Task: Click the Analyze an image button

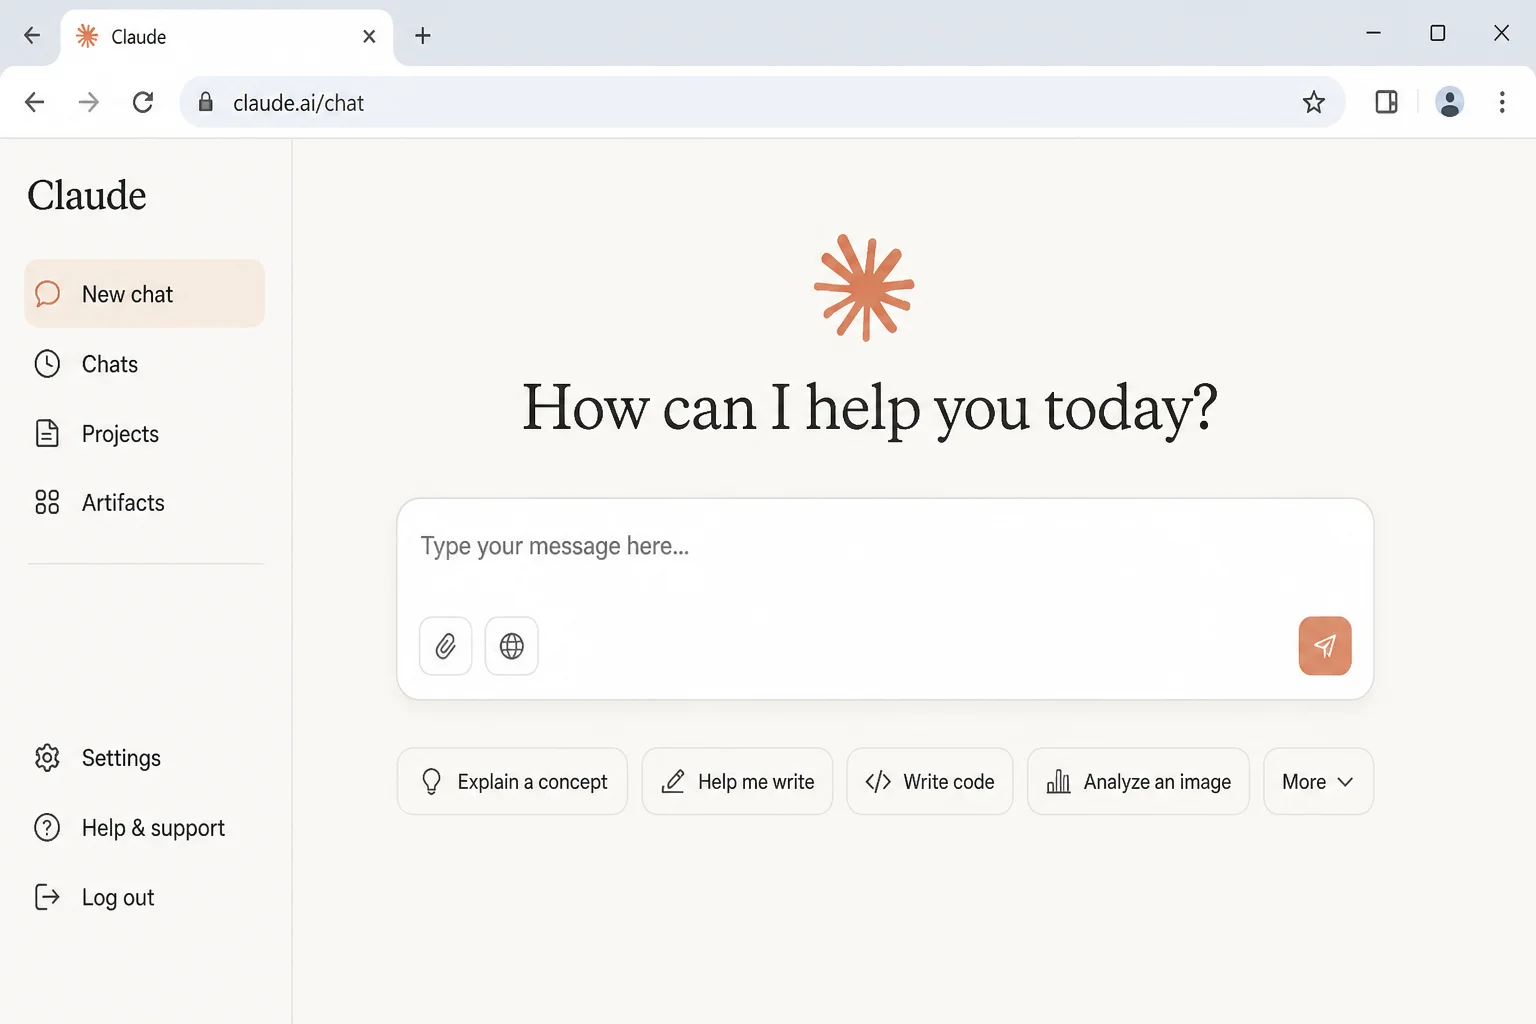Action: 1138,781
